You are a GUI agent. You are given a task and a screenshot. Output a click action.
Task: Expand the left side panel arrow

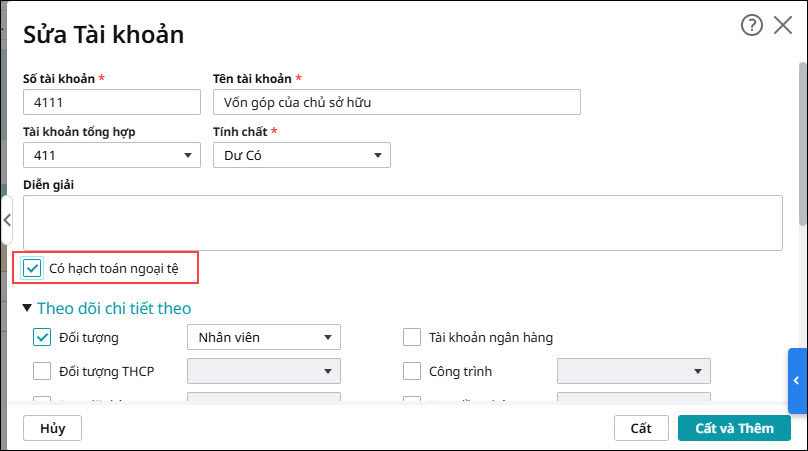tap(7, 220)
